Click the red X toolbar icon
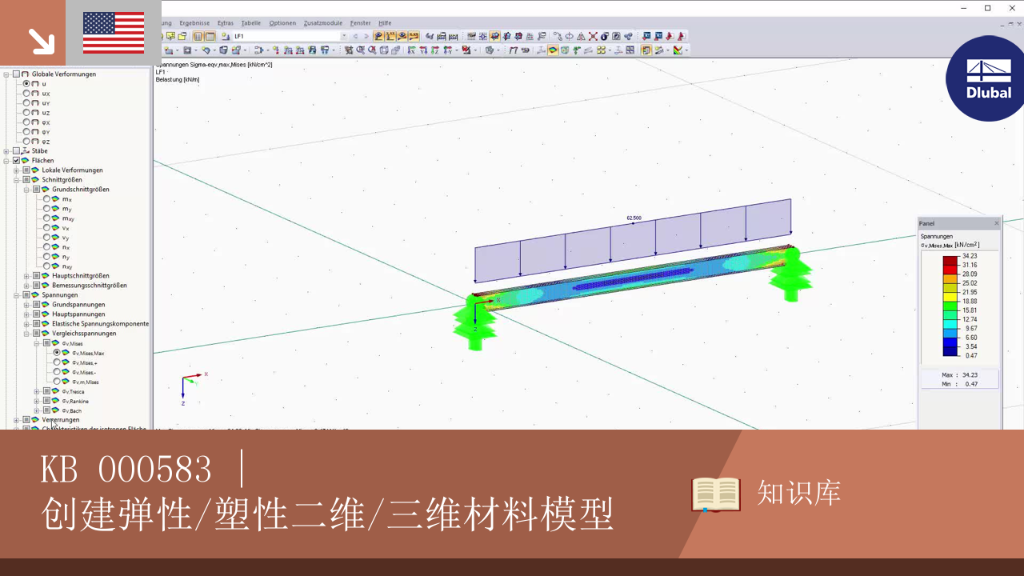 tap(593, 37)
